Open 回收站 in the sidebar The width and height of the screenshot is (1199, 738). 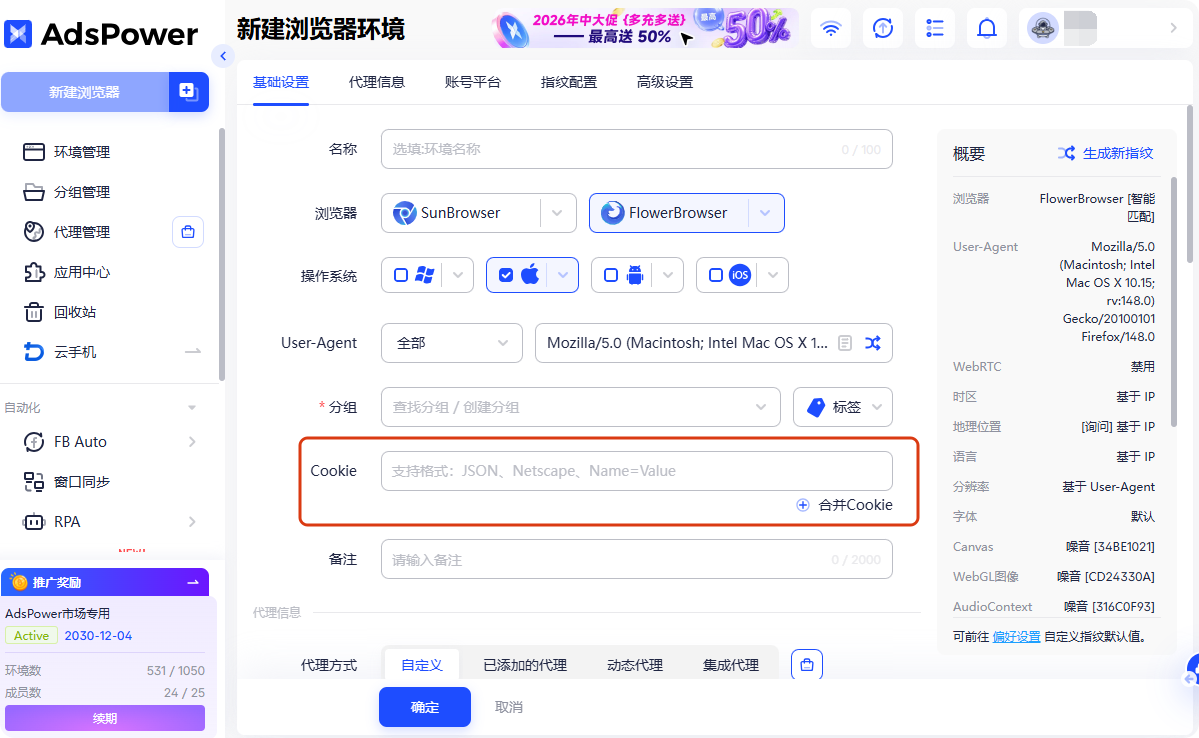75,312
